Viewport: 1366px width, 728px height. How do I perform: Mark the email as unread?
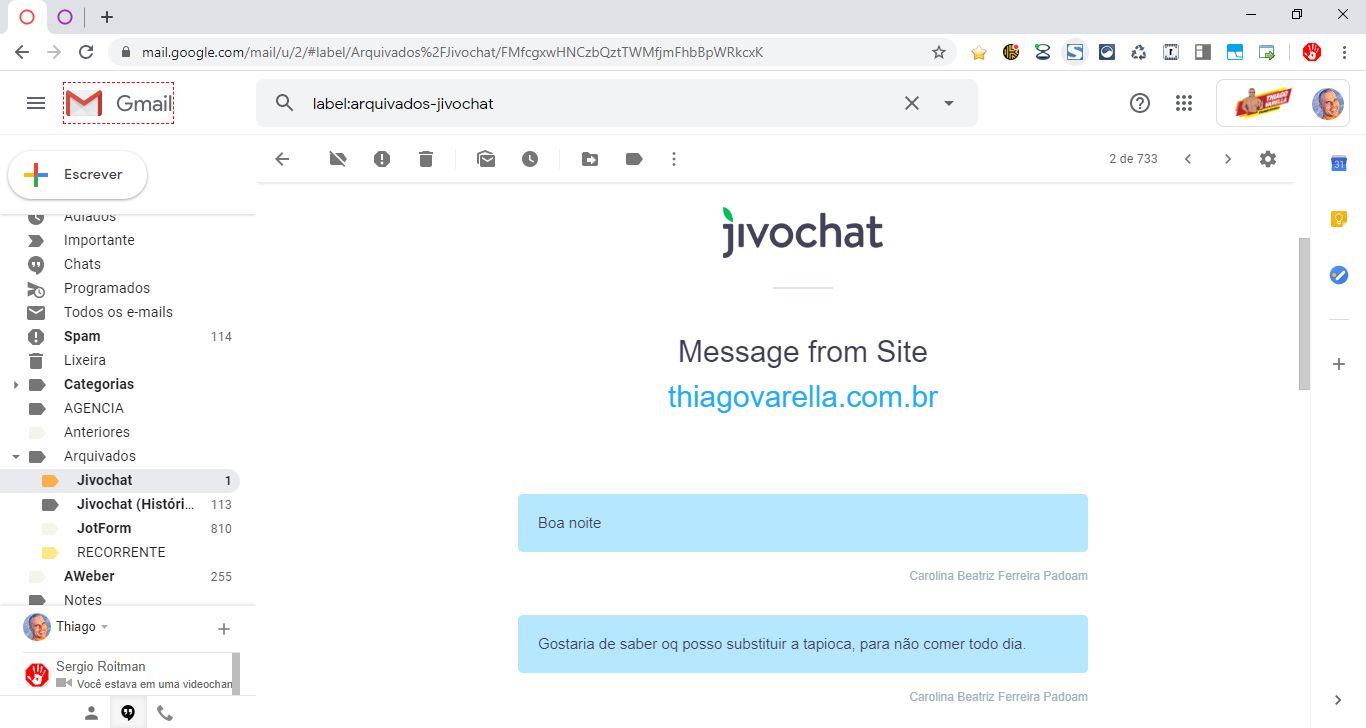click(x=486, y=159)
